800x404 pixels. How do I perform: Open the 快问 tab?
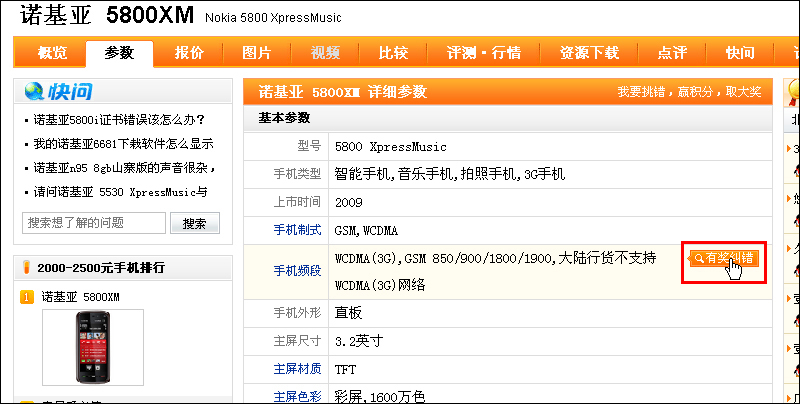[740, 53]
